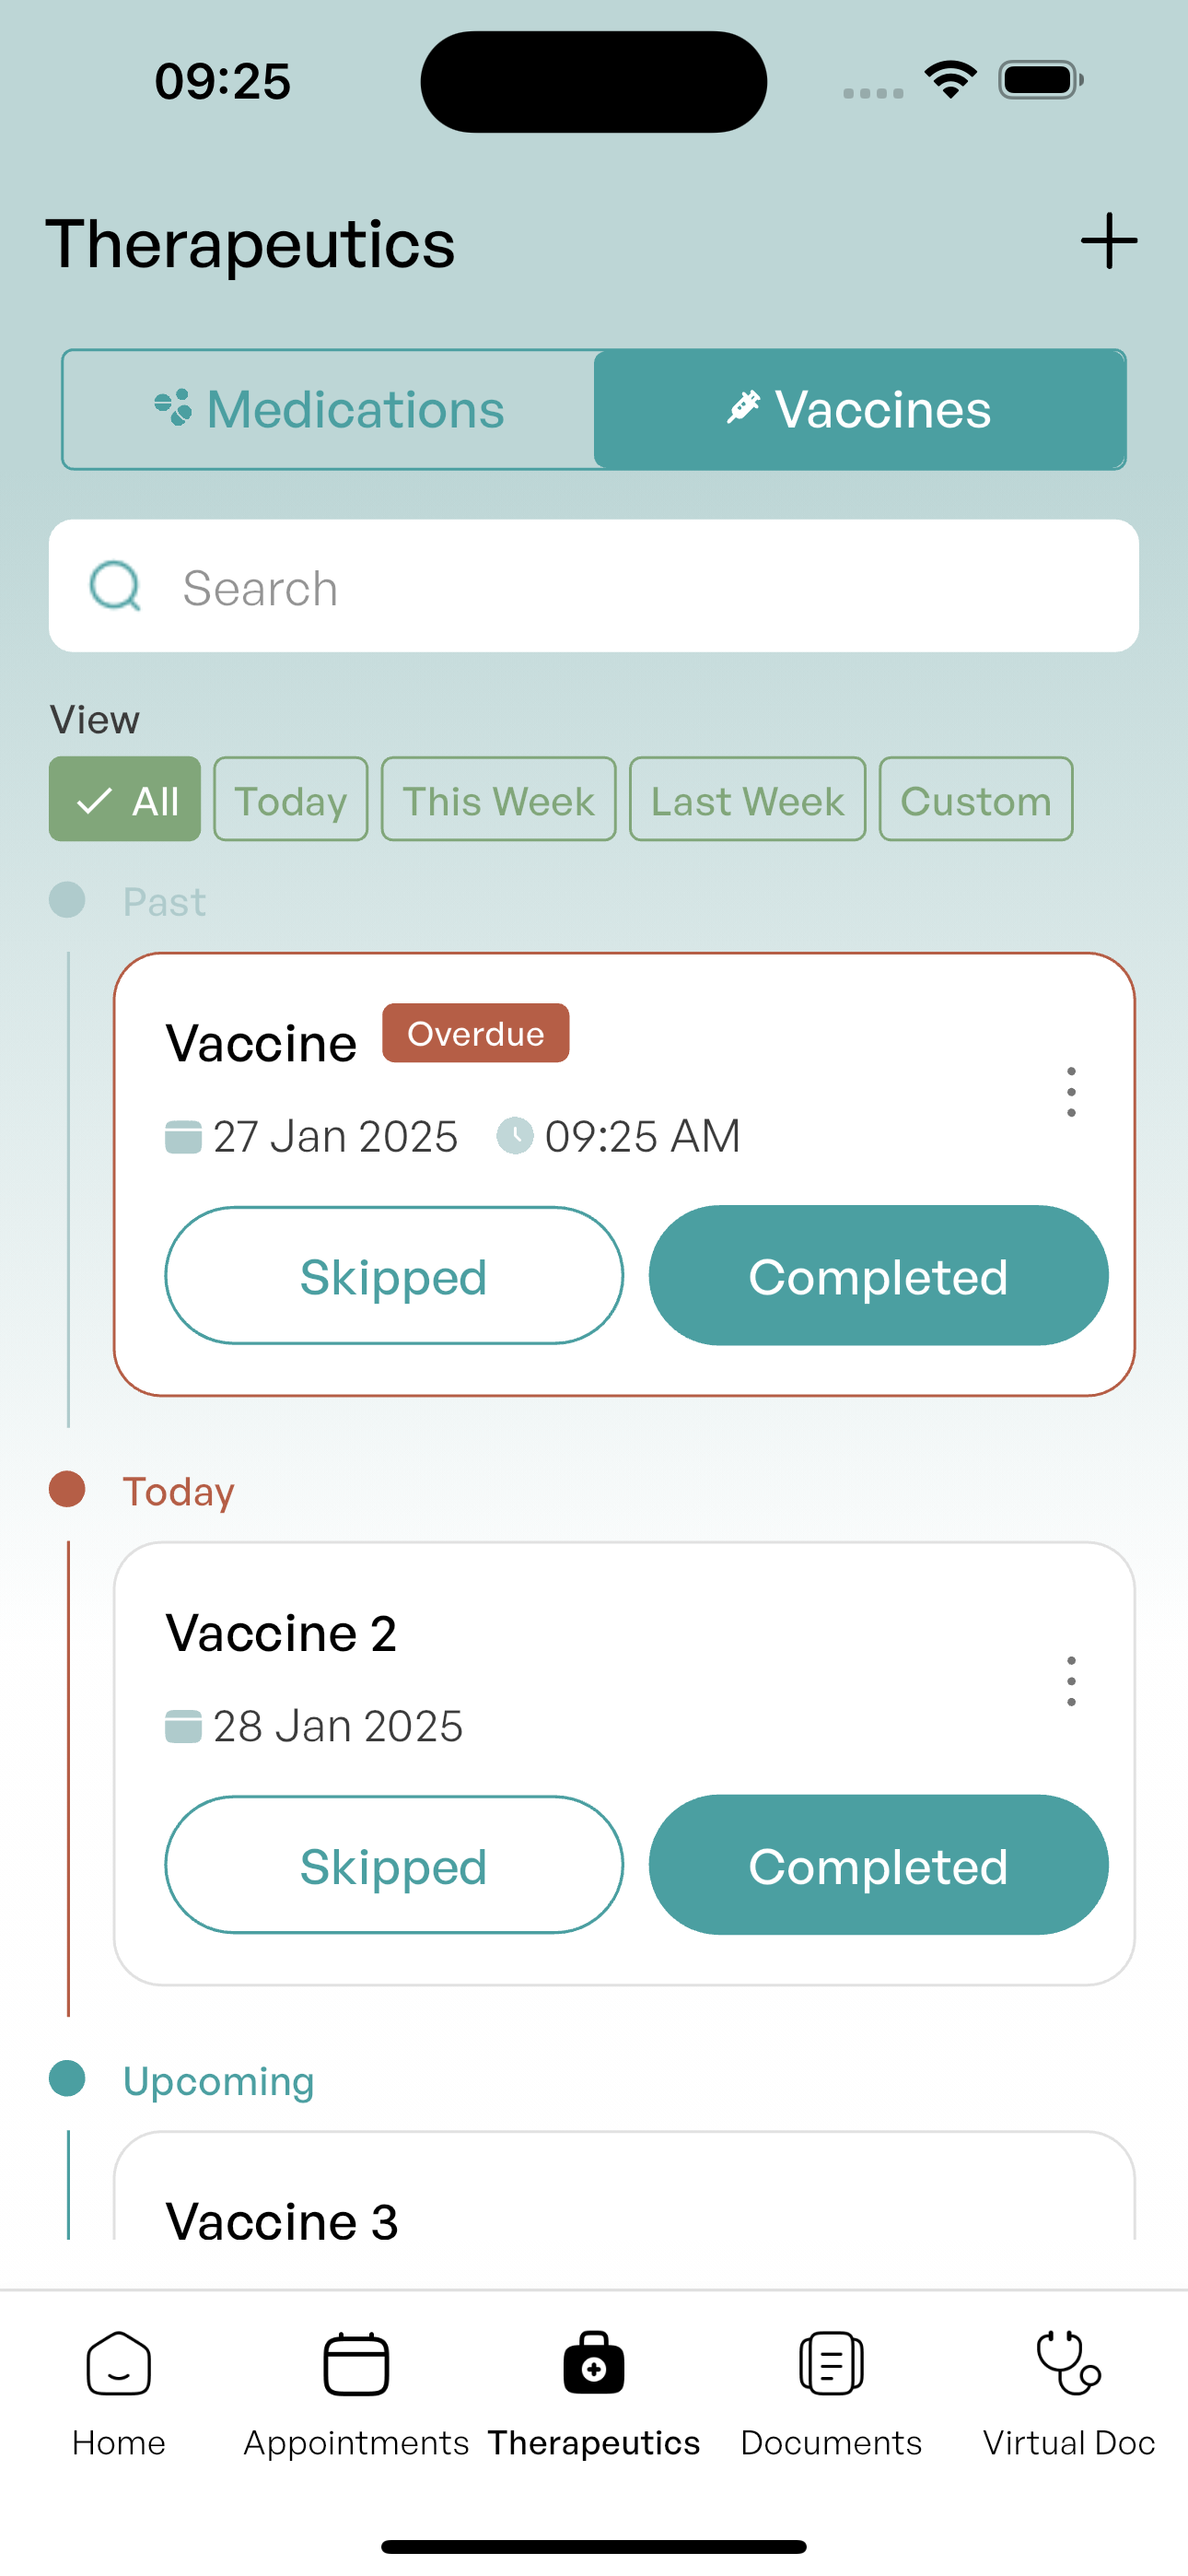Switch to the Medications tab

click(x=329, y=410)
